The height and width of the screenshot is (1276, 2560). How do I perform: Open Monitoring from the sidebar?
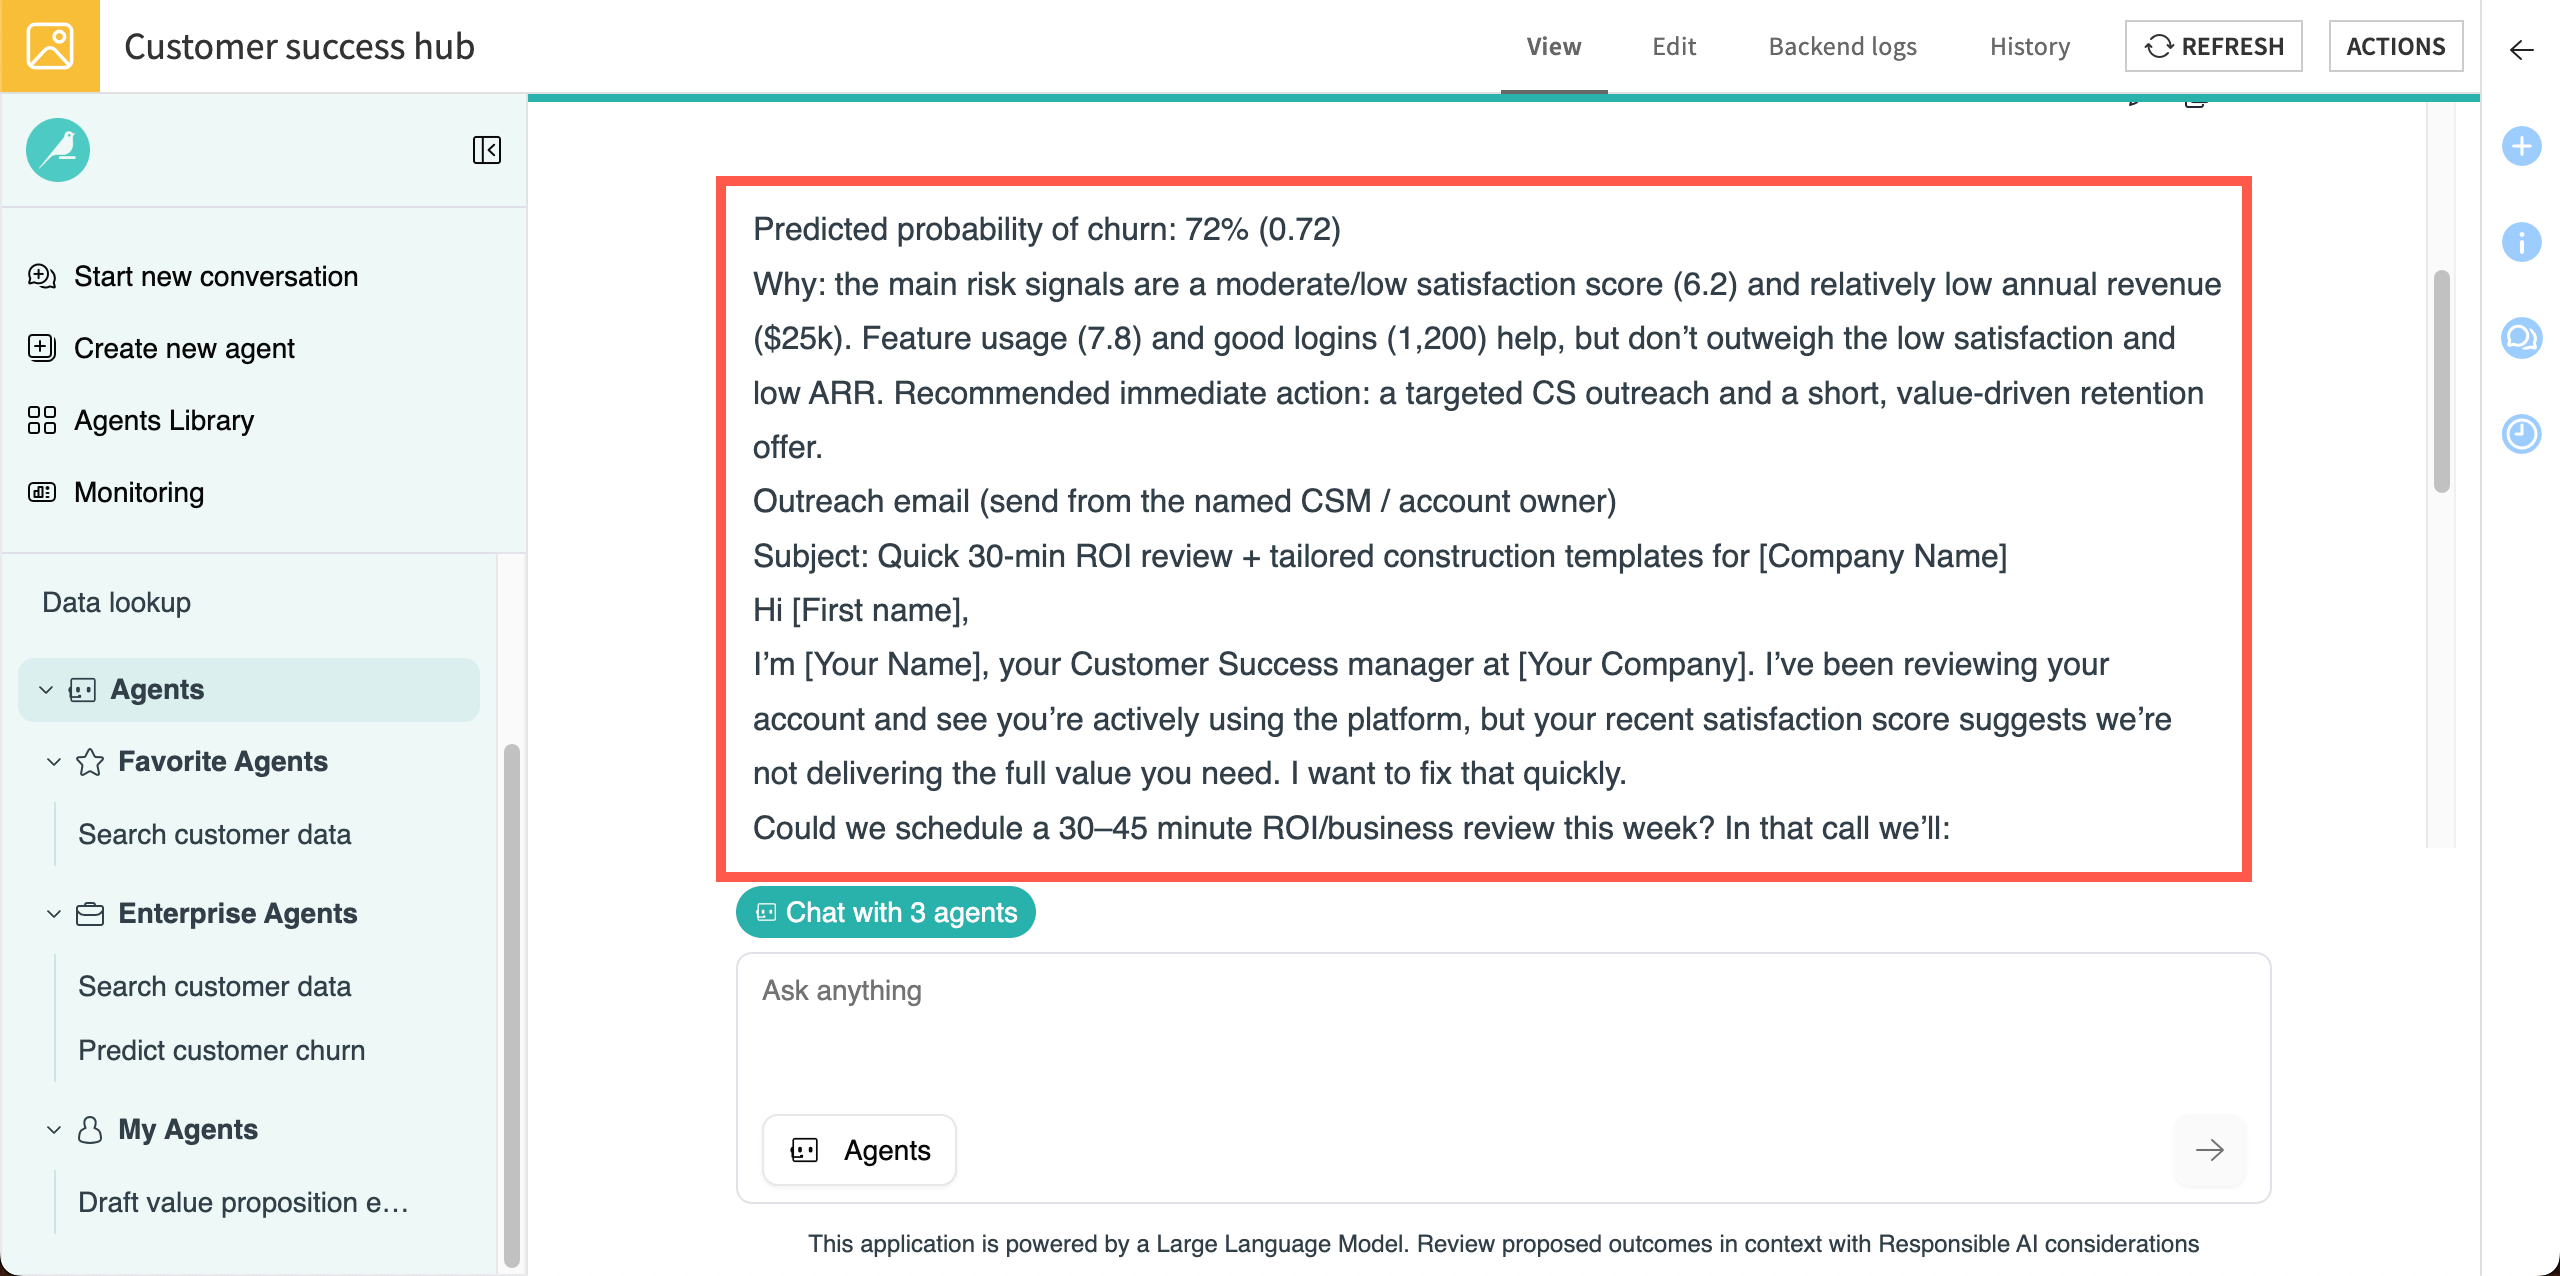pos(139,492)
